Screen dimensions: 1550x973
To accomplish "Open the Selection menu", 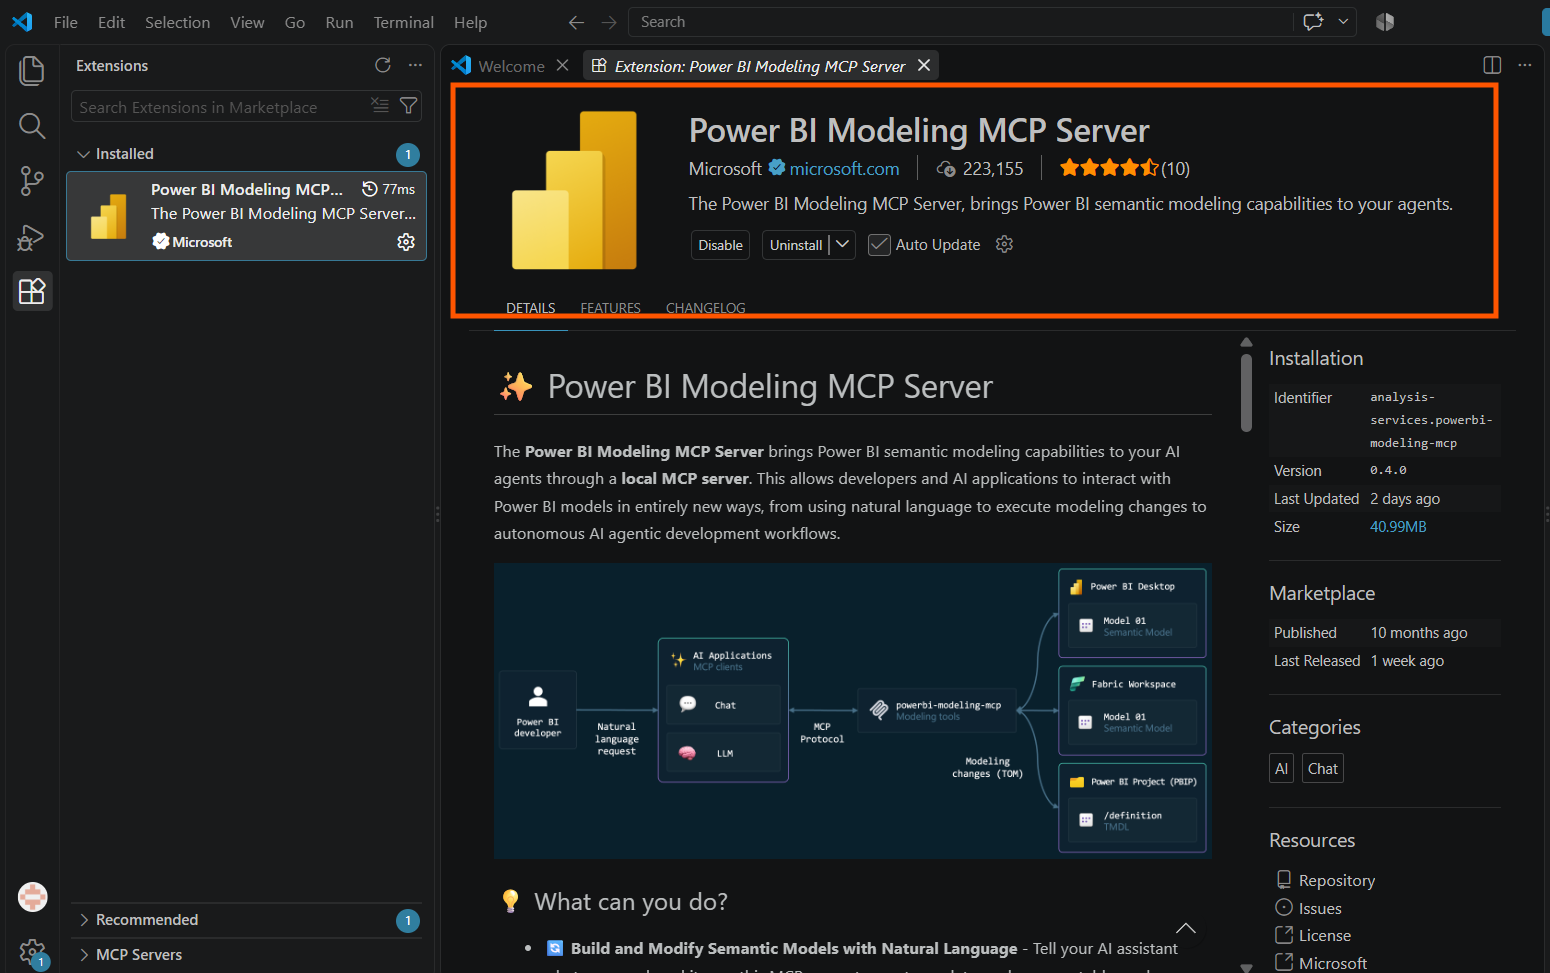I will tap(177, 22).
